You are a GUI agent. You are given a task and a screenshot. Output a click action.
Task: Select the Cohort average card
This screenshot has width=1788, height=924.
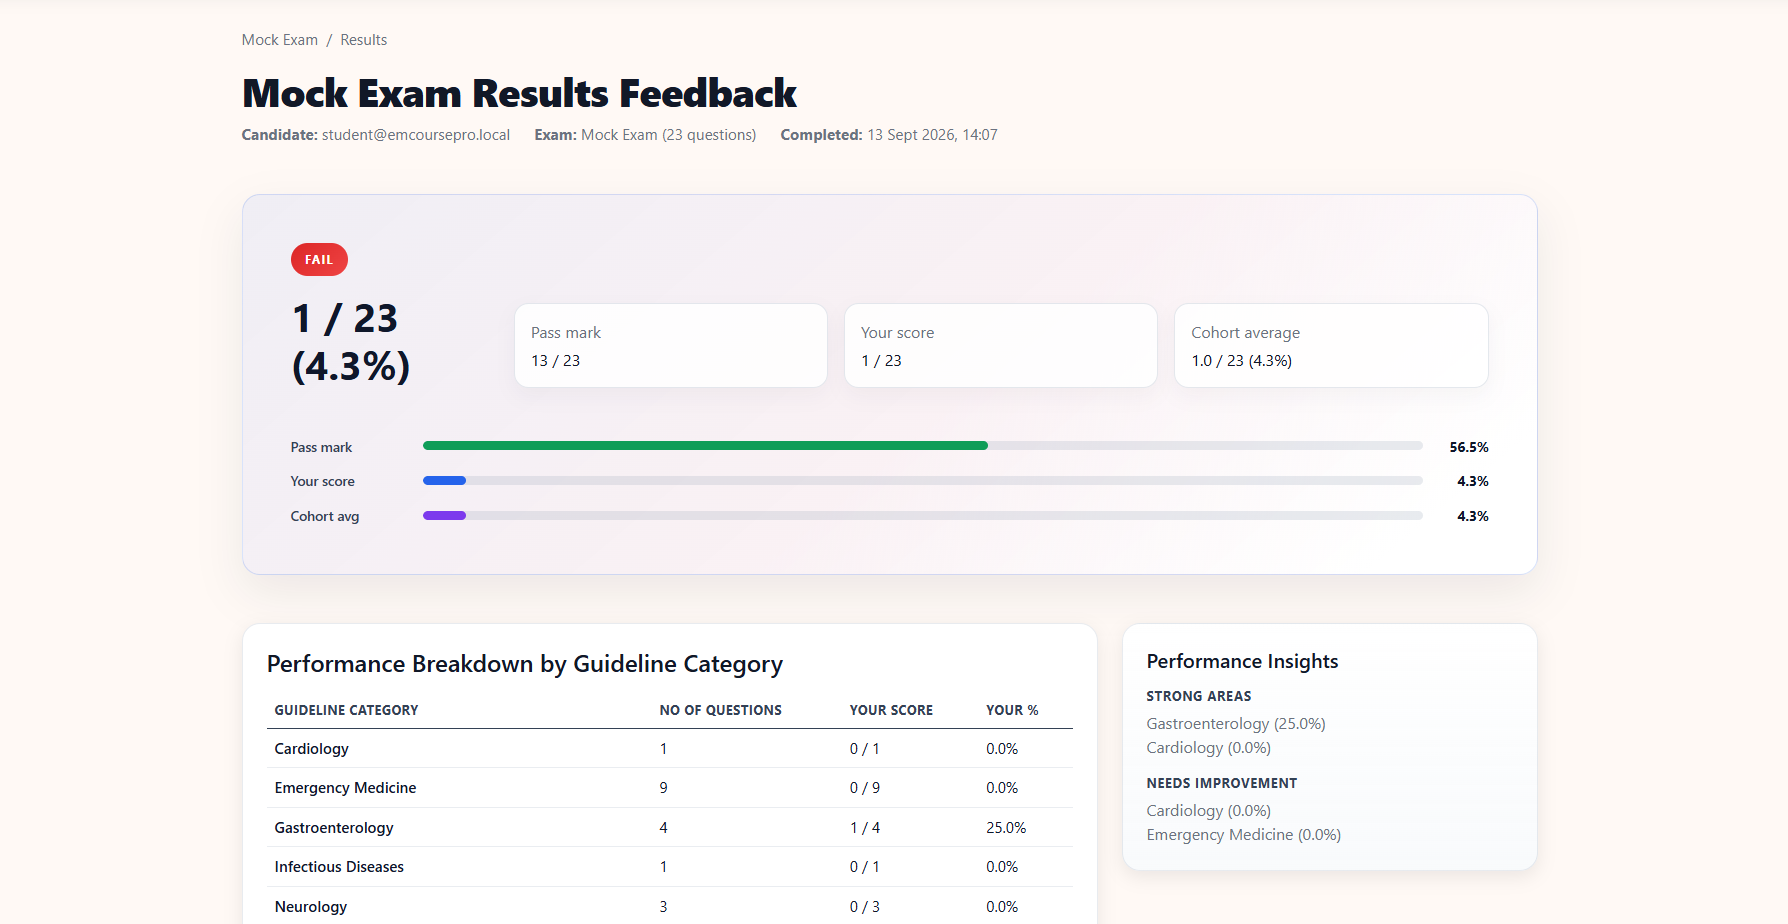coord(1331,346)
